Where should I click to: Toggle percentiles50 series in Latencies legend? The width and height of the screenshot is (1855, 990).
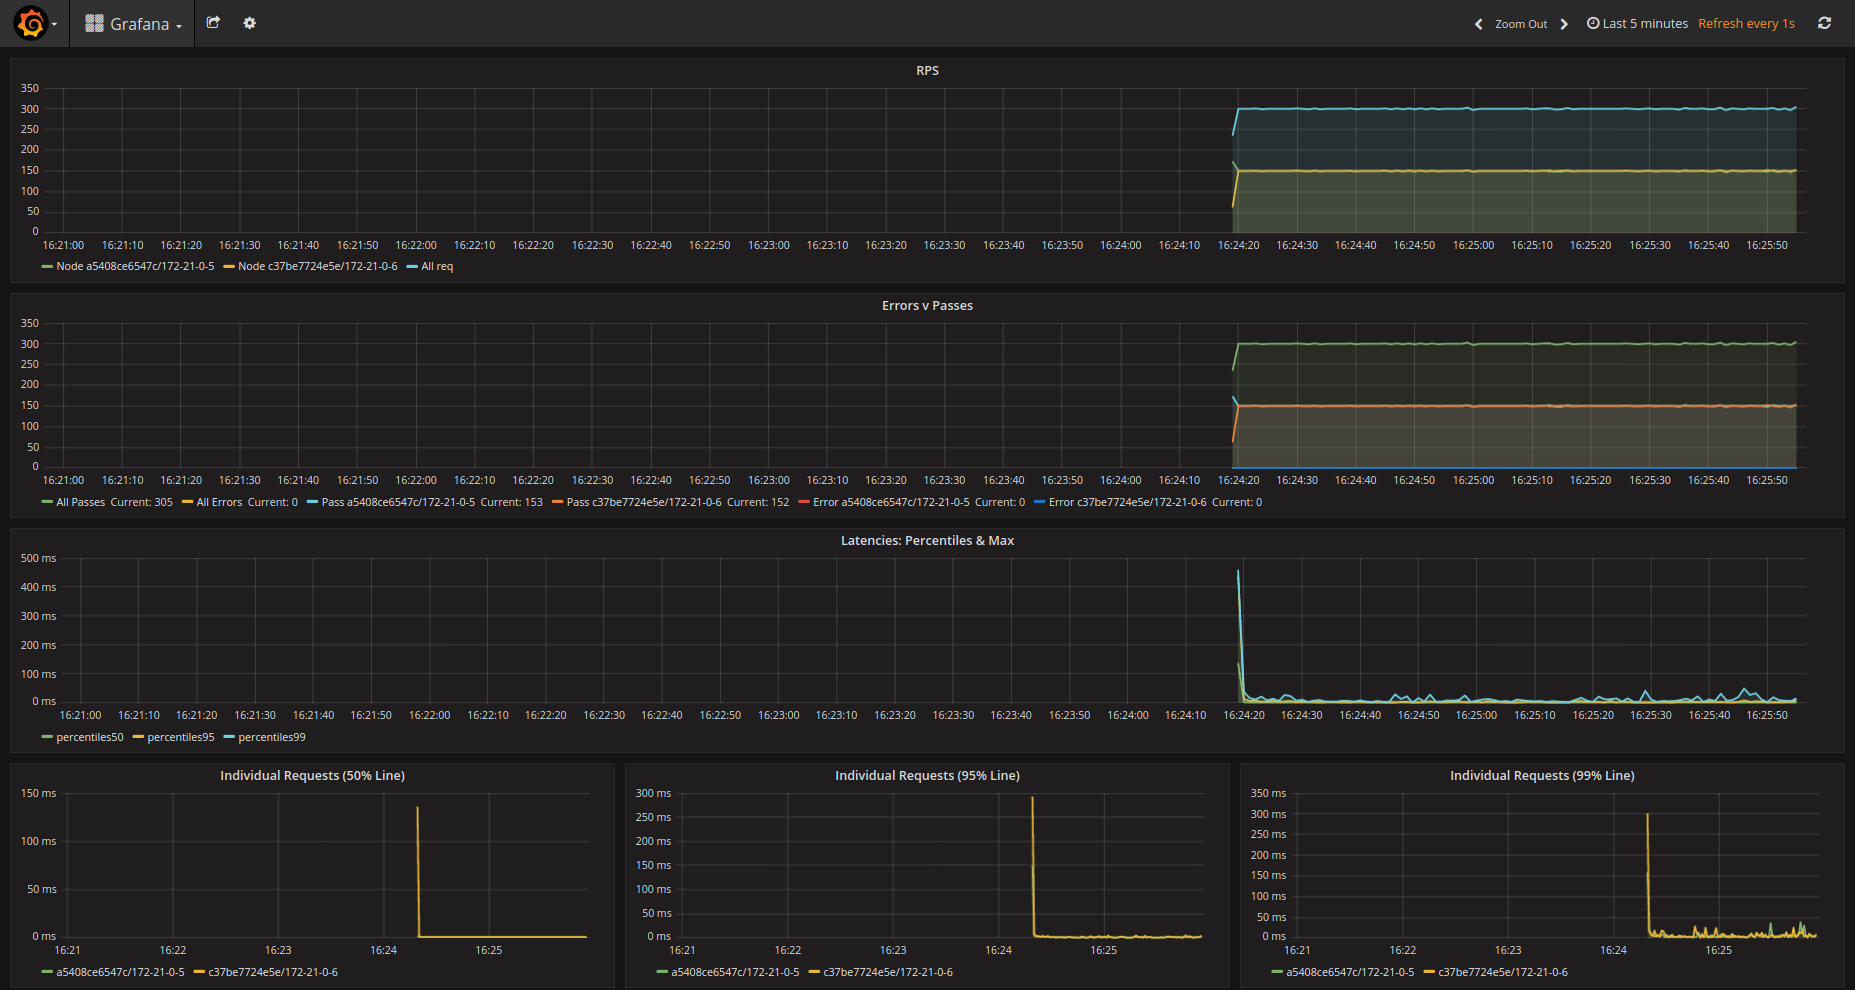[x=90, y=738]
